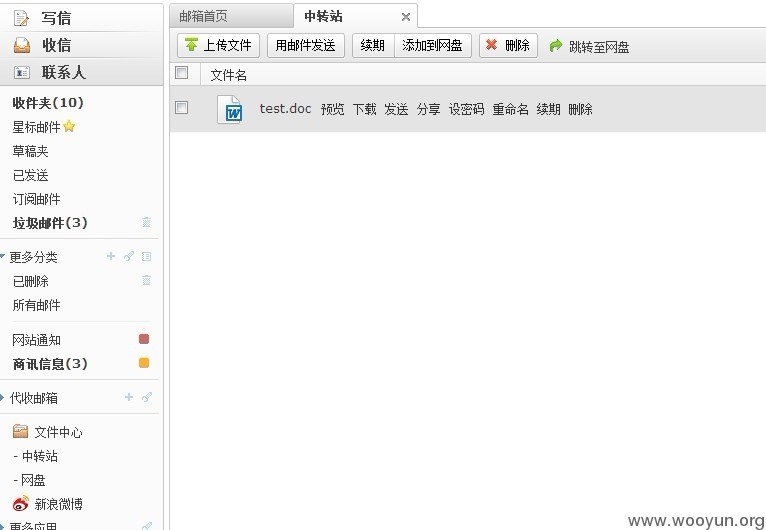Click the 写信 label
This screenshot has width=766, height=530.
(x=56, y=18)
